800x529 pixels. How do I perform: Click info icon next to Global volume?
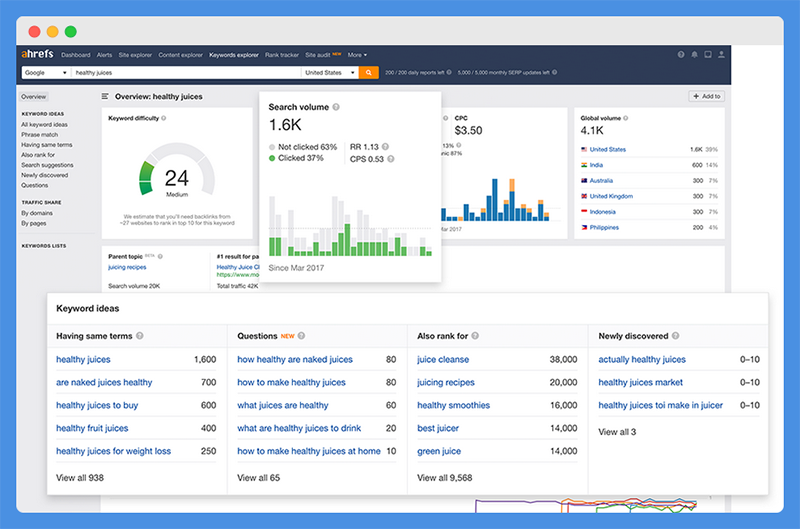[x=626, y=118]
